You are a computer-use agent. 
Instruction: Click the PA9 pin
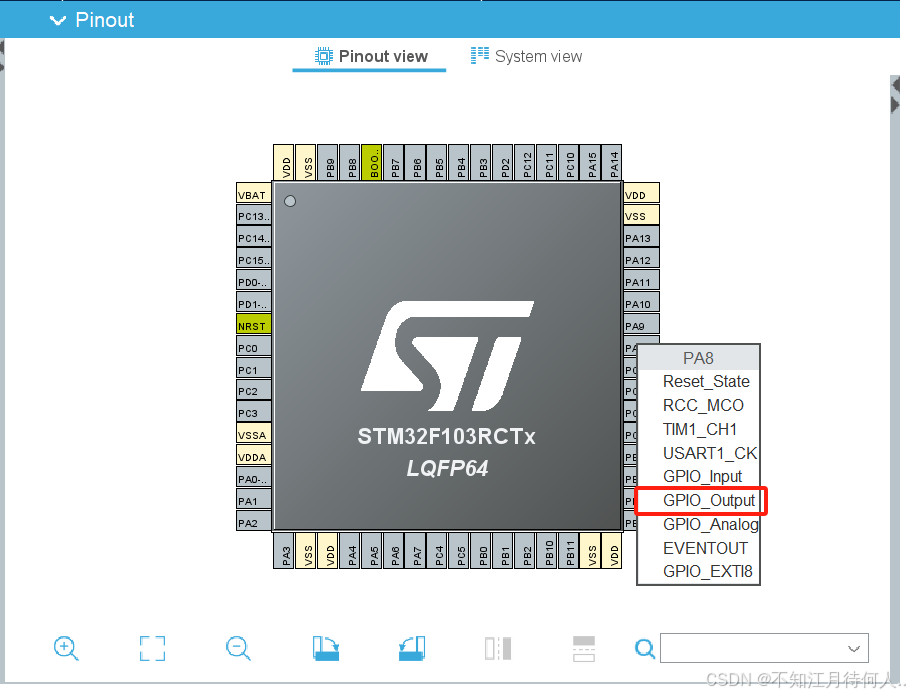(641, 324)
